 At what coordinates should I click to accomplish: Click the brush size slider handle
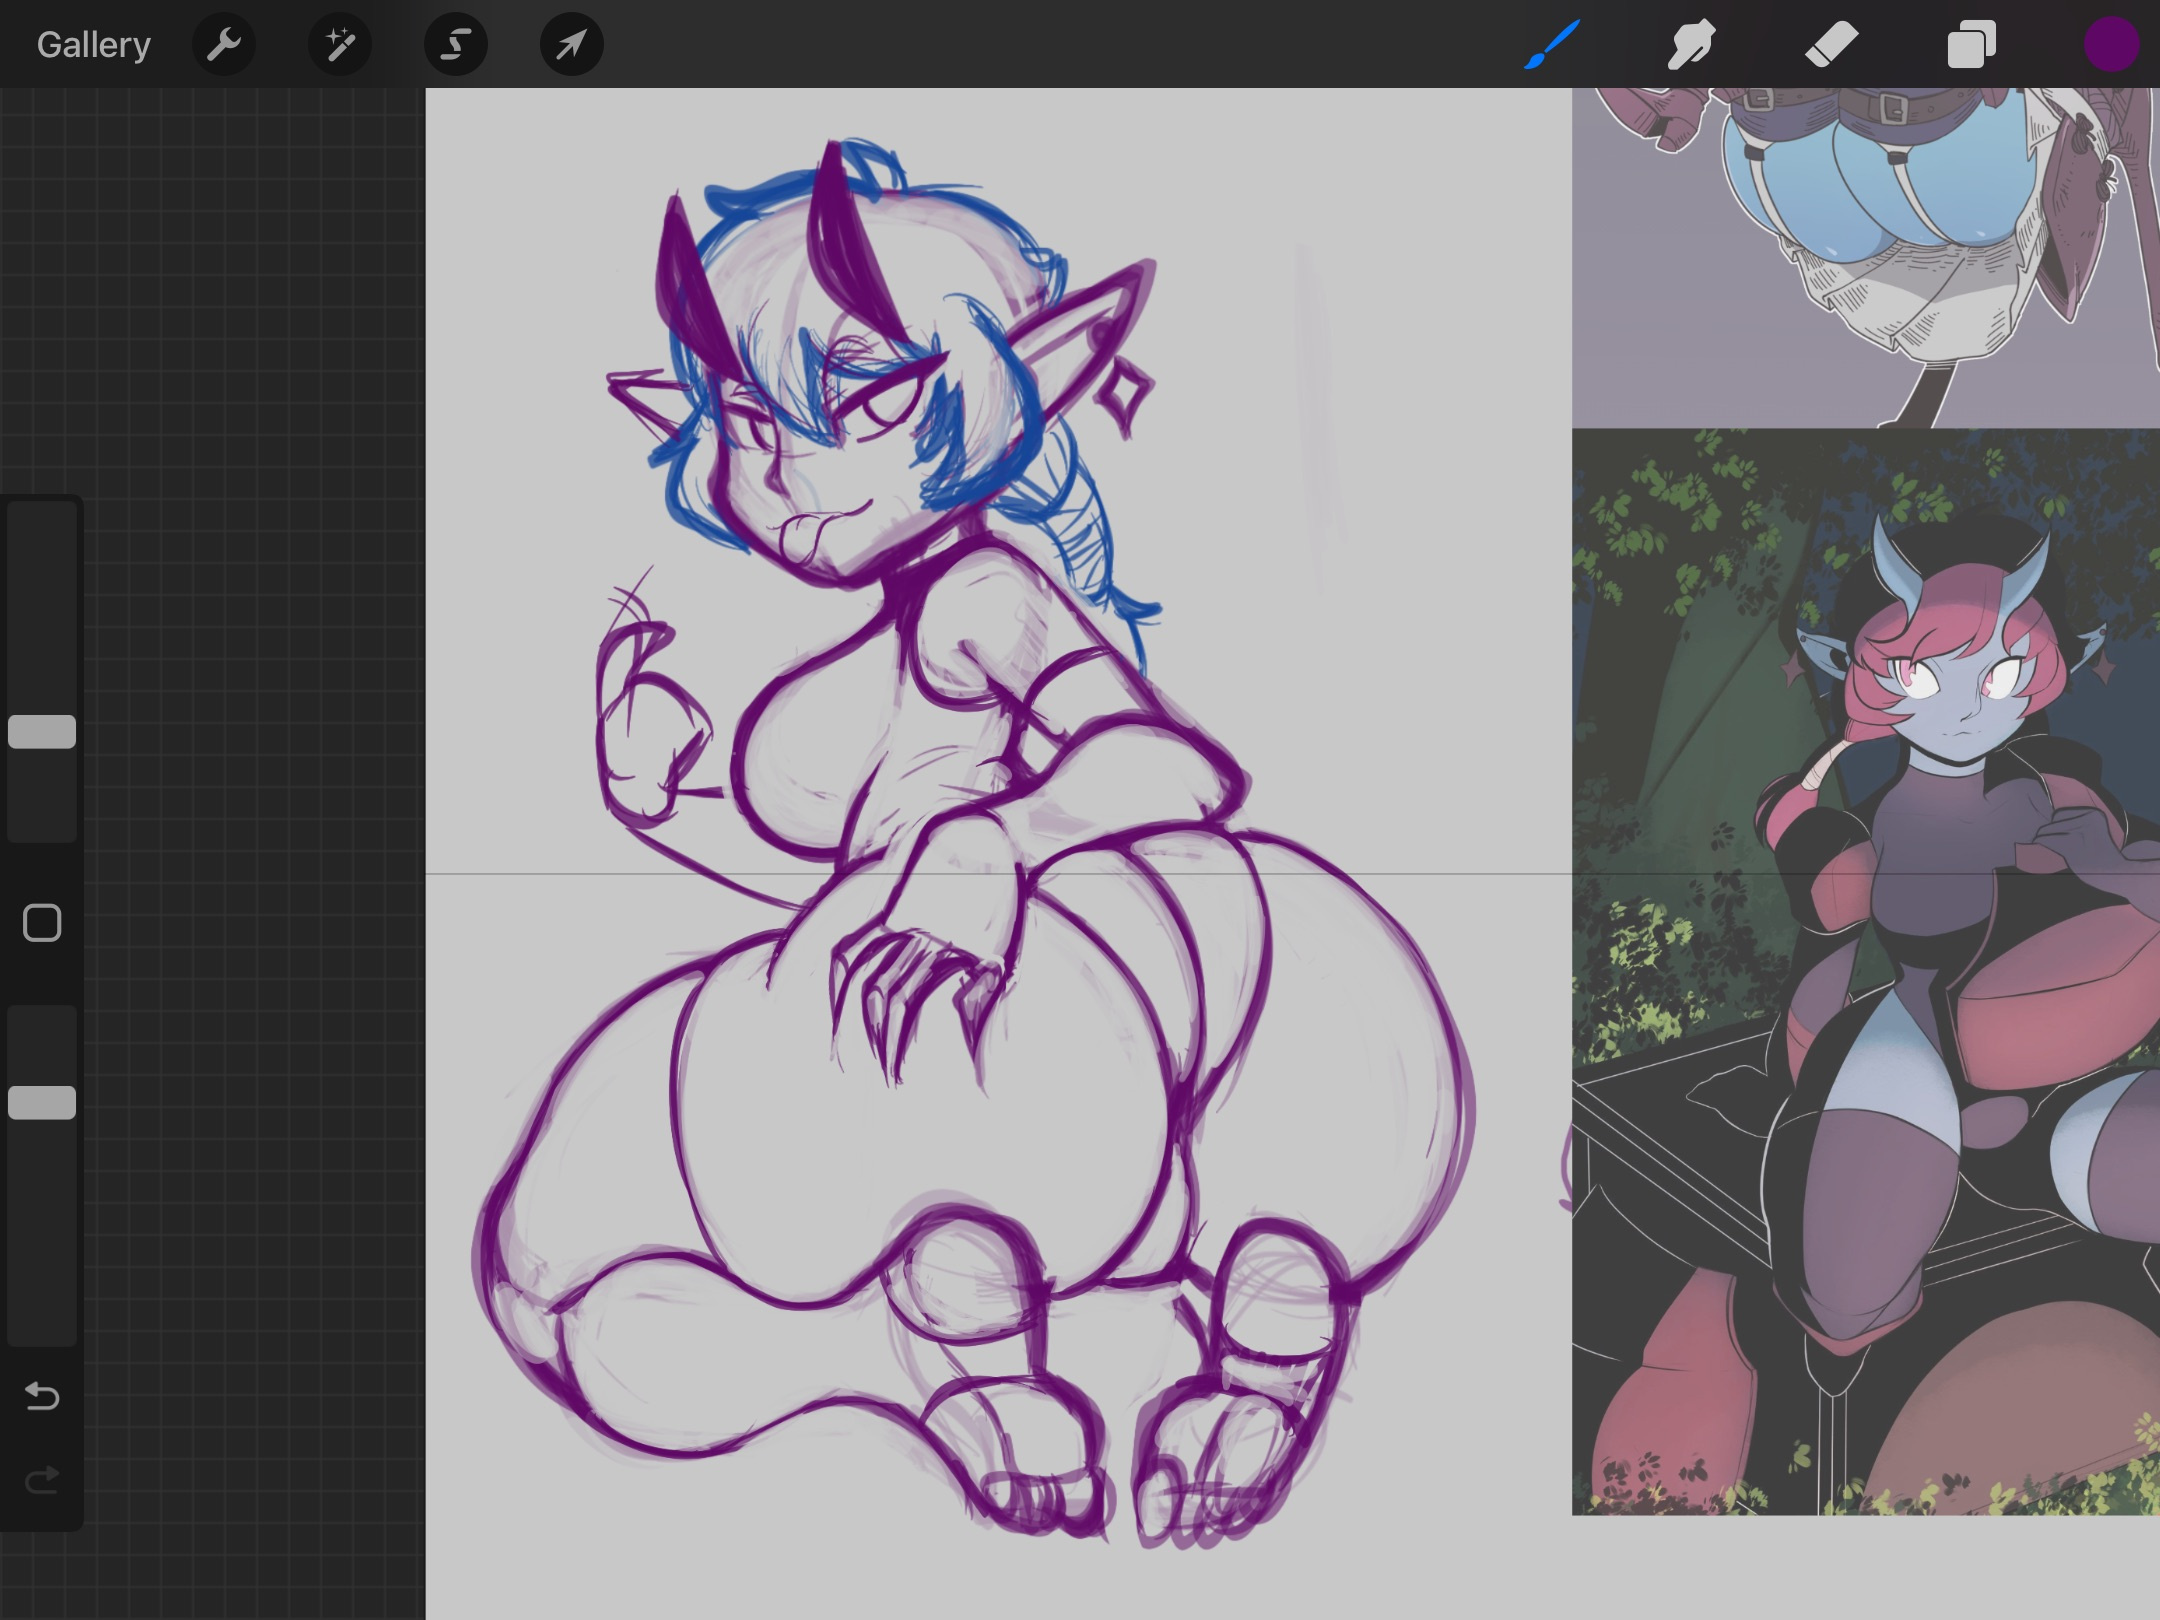pyautogui.click(x=42, y=732)
